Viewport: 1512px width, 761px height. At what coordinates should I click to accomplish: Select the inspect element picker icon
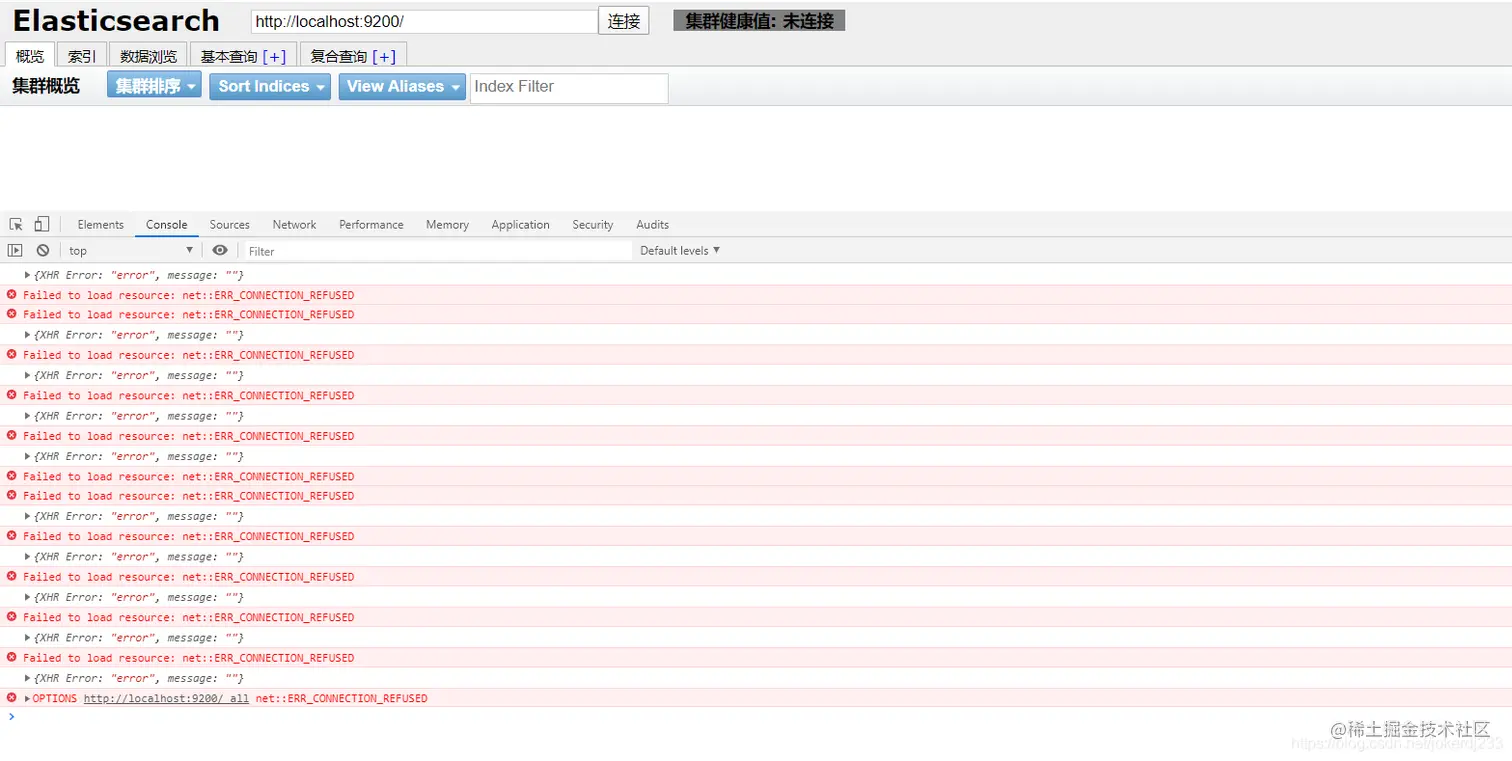[x=16, y=224]
